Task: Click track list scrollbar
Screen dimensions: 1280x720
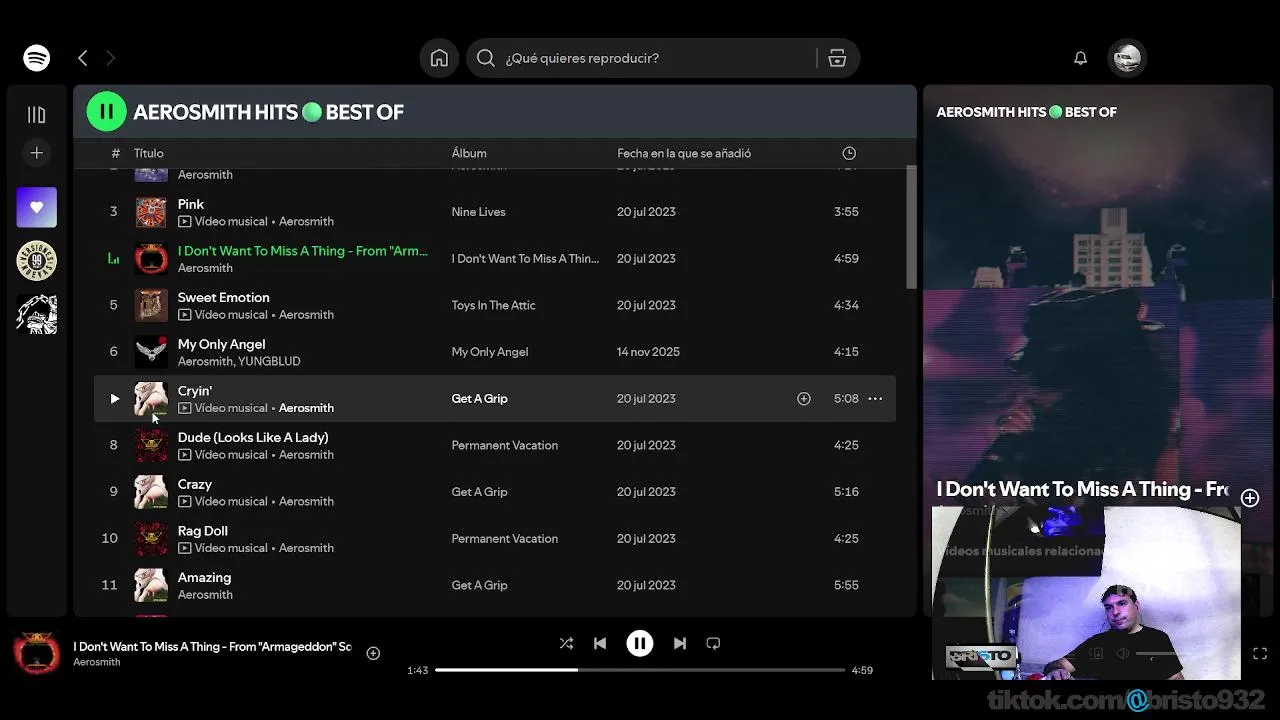Action: [911, 228]
